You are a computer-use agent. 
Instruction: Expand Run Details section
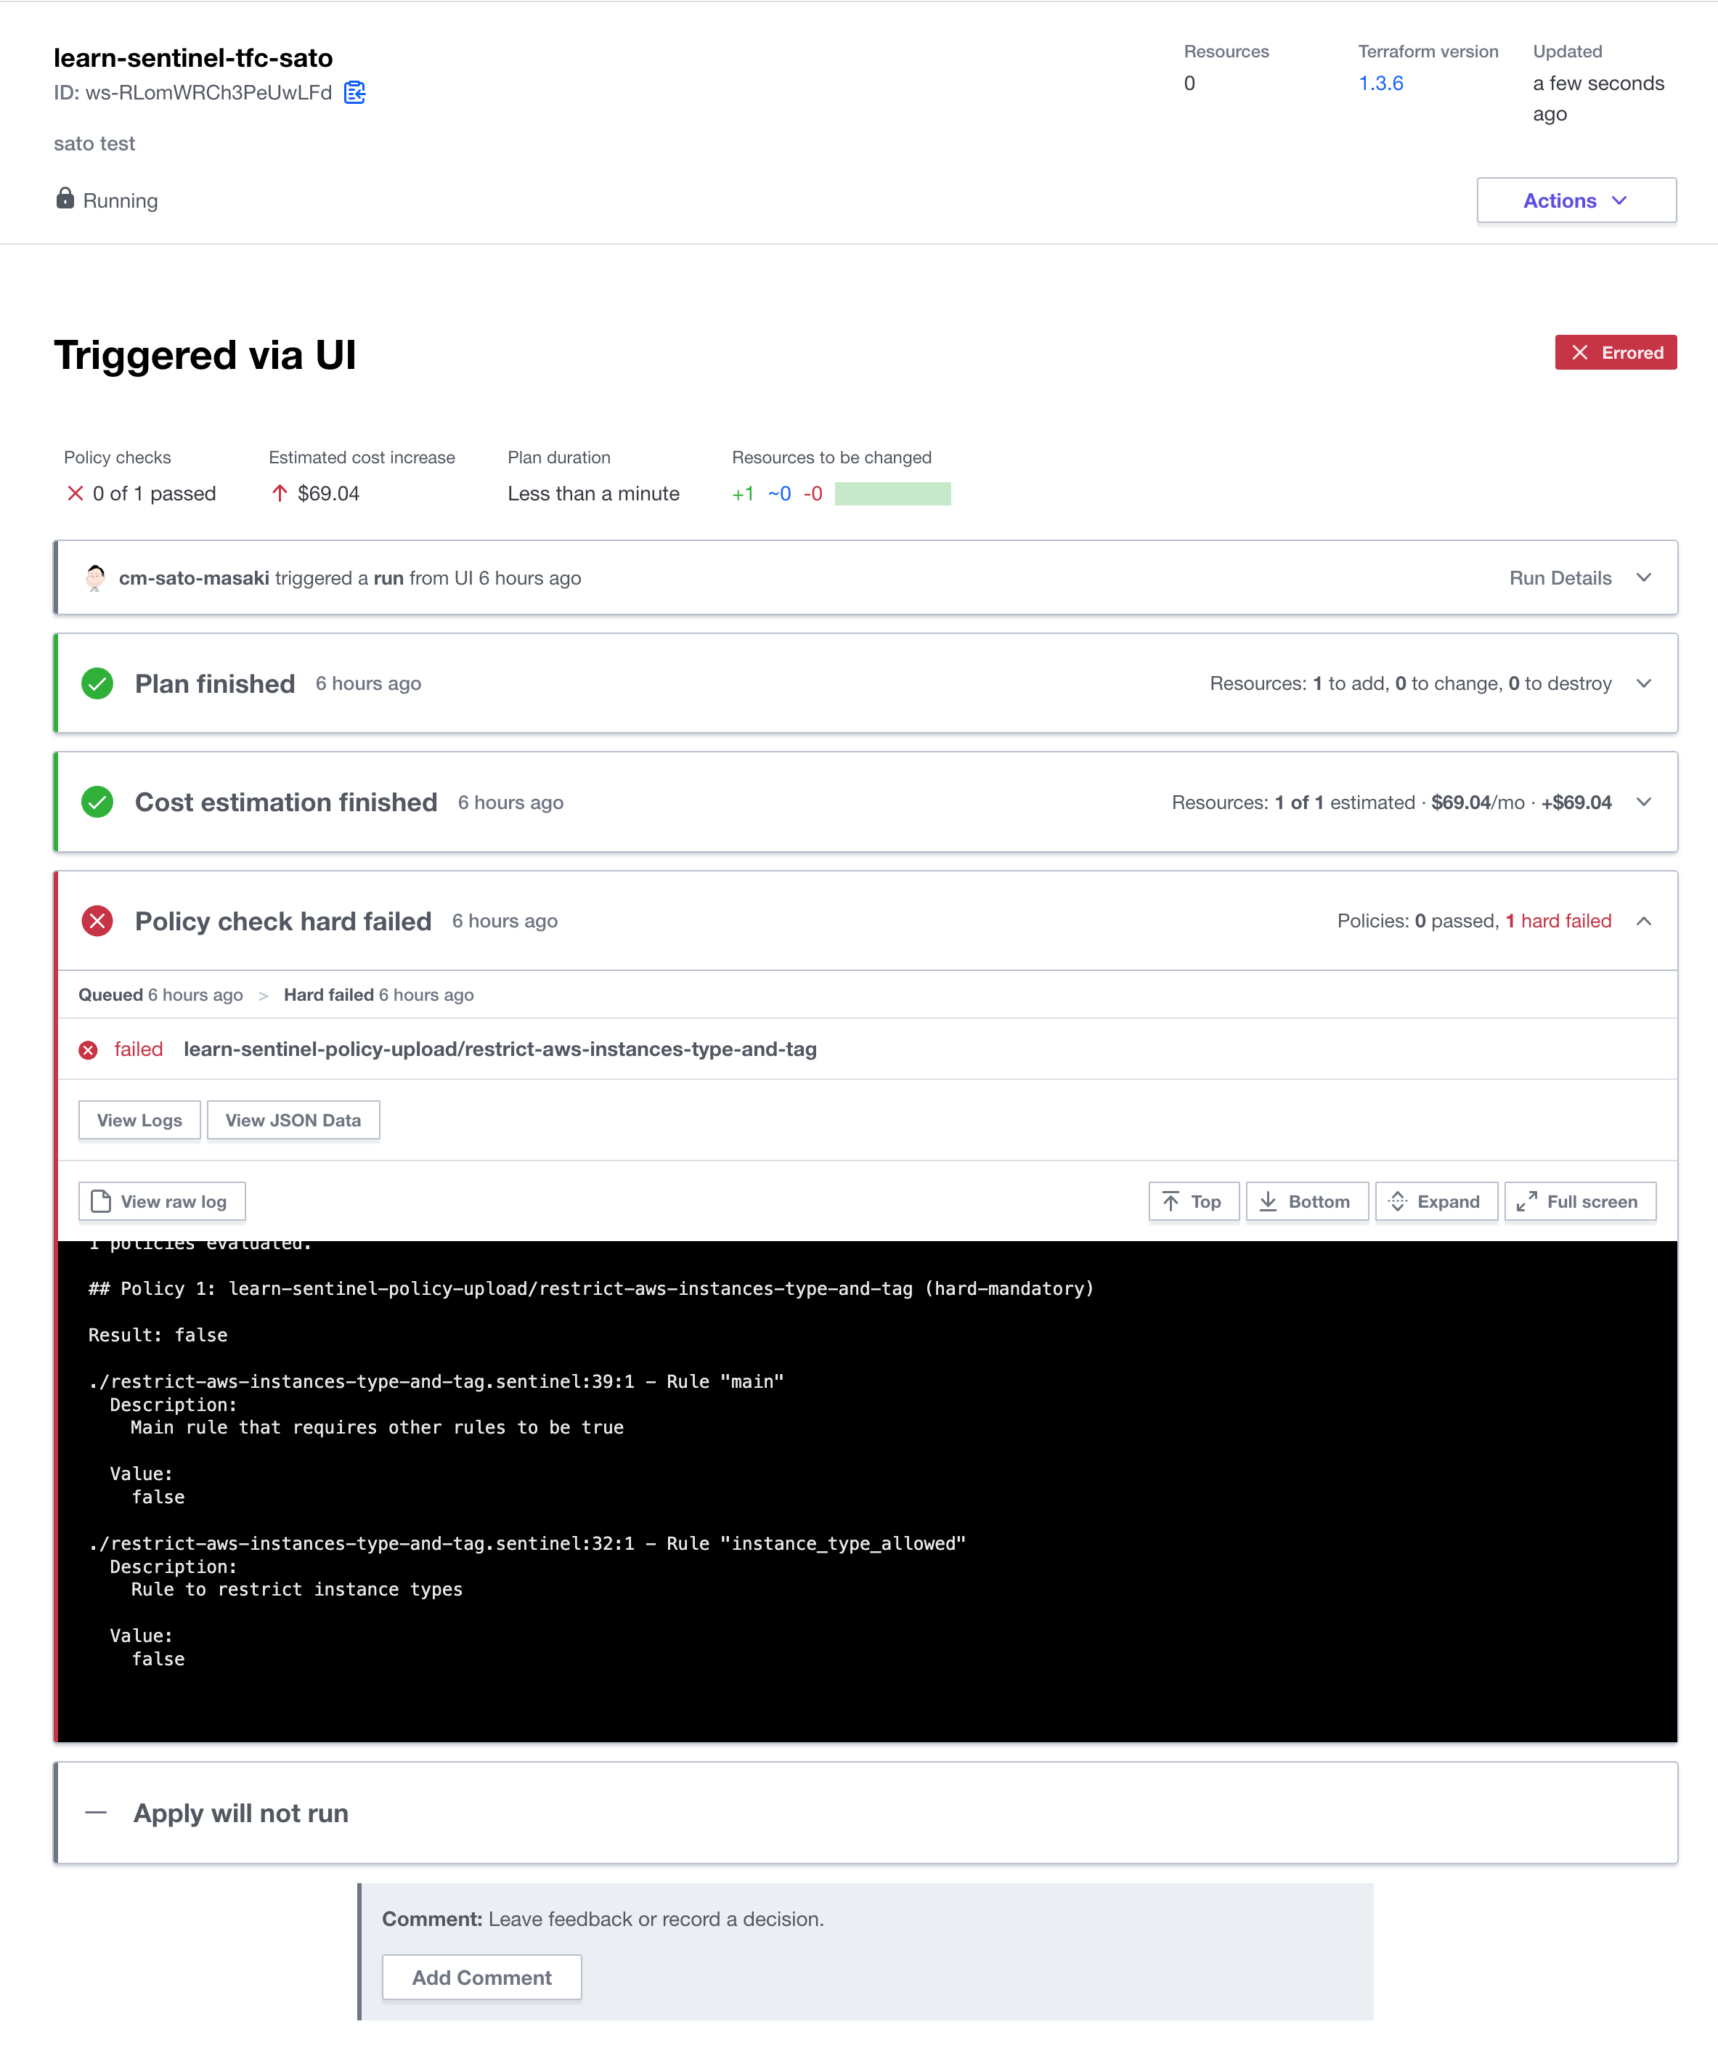coord(1643,578)
